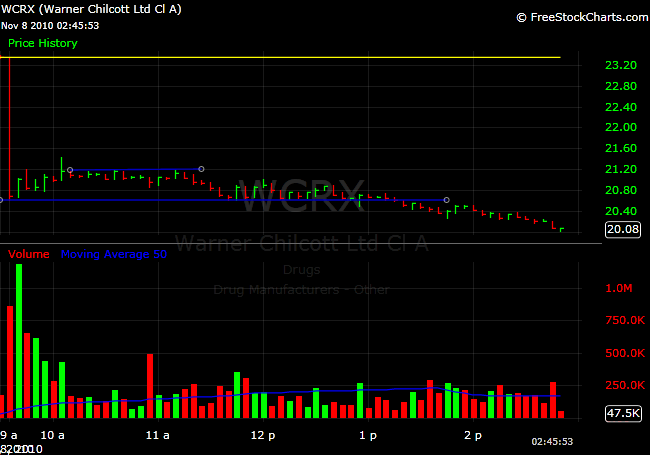650x455 pixels.
Task: Click the last green price bar on right
Action: (x=562, y=229)
